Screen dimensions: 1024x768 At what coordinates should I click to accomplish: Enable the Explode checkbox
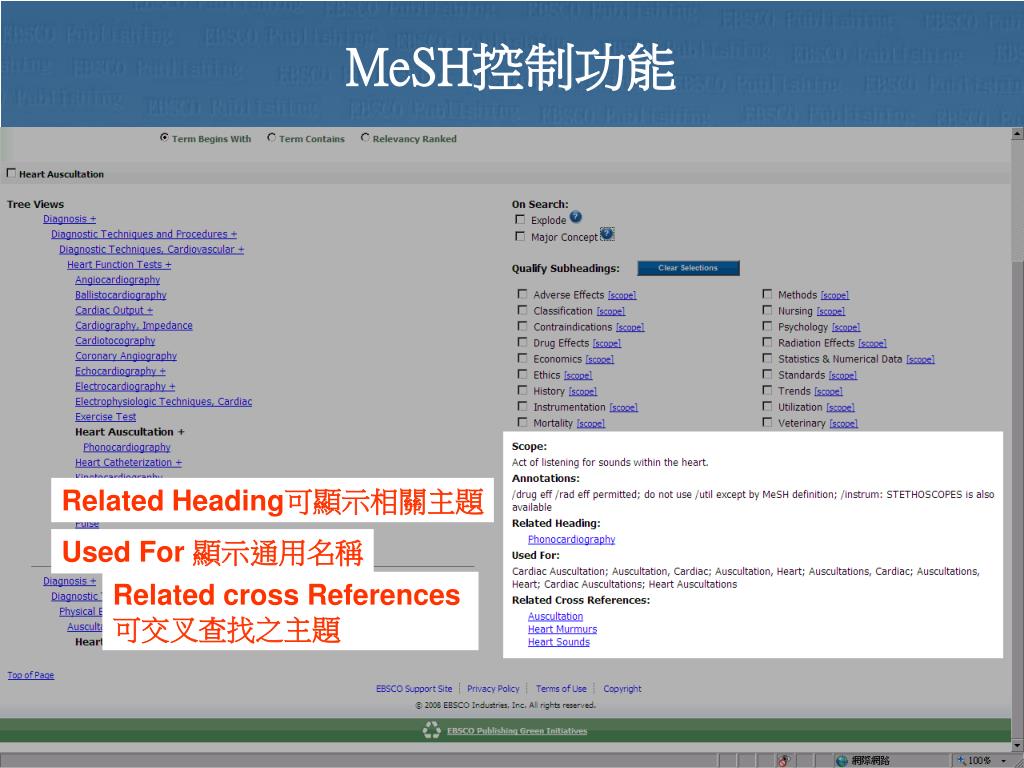point(520,219)
